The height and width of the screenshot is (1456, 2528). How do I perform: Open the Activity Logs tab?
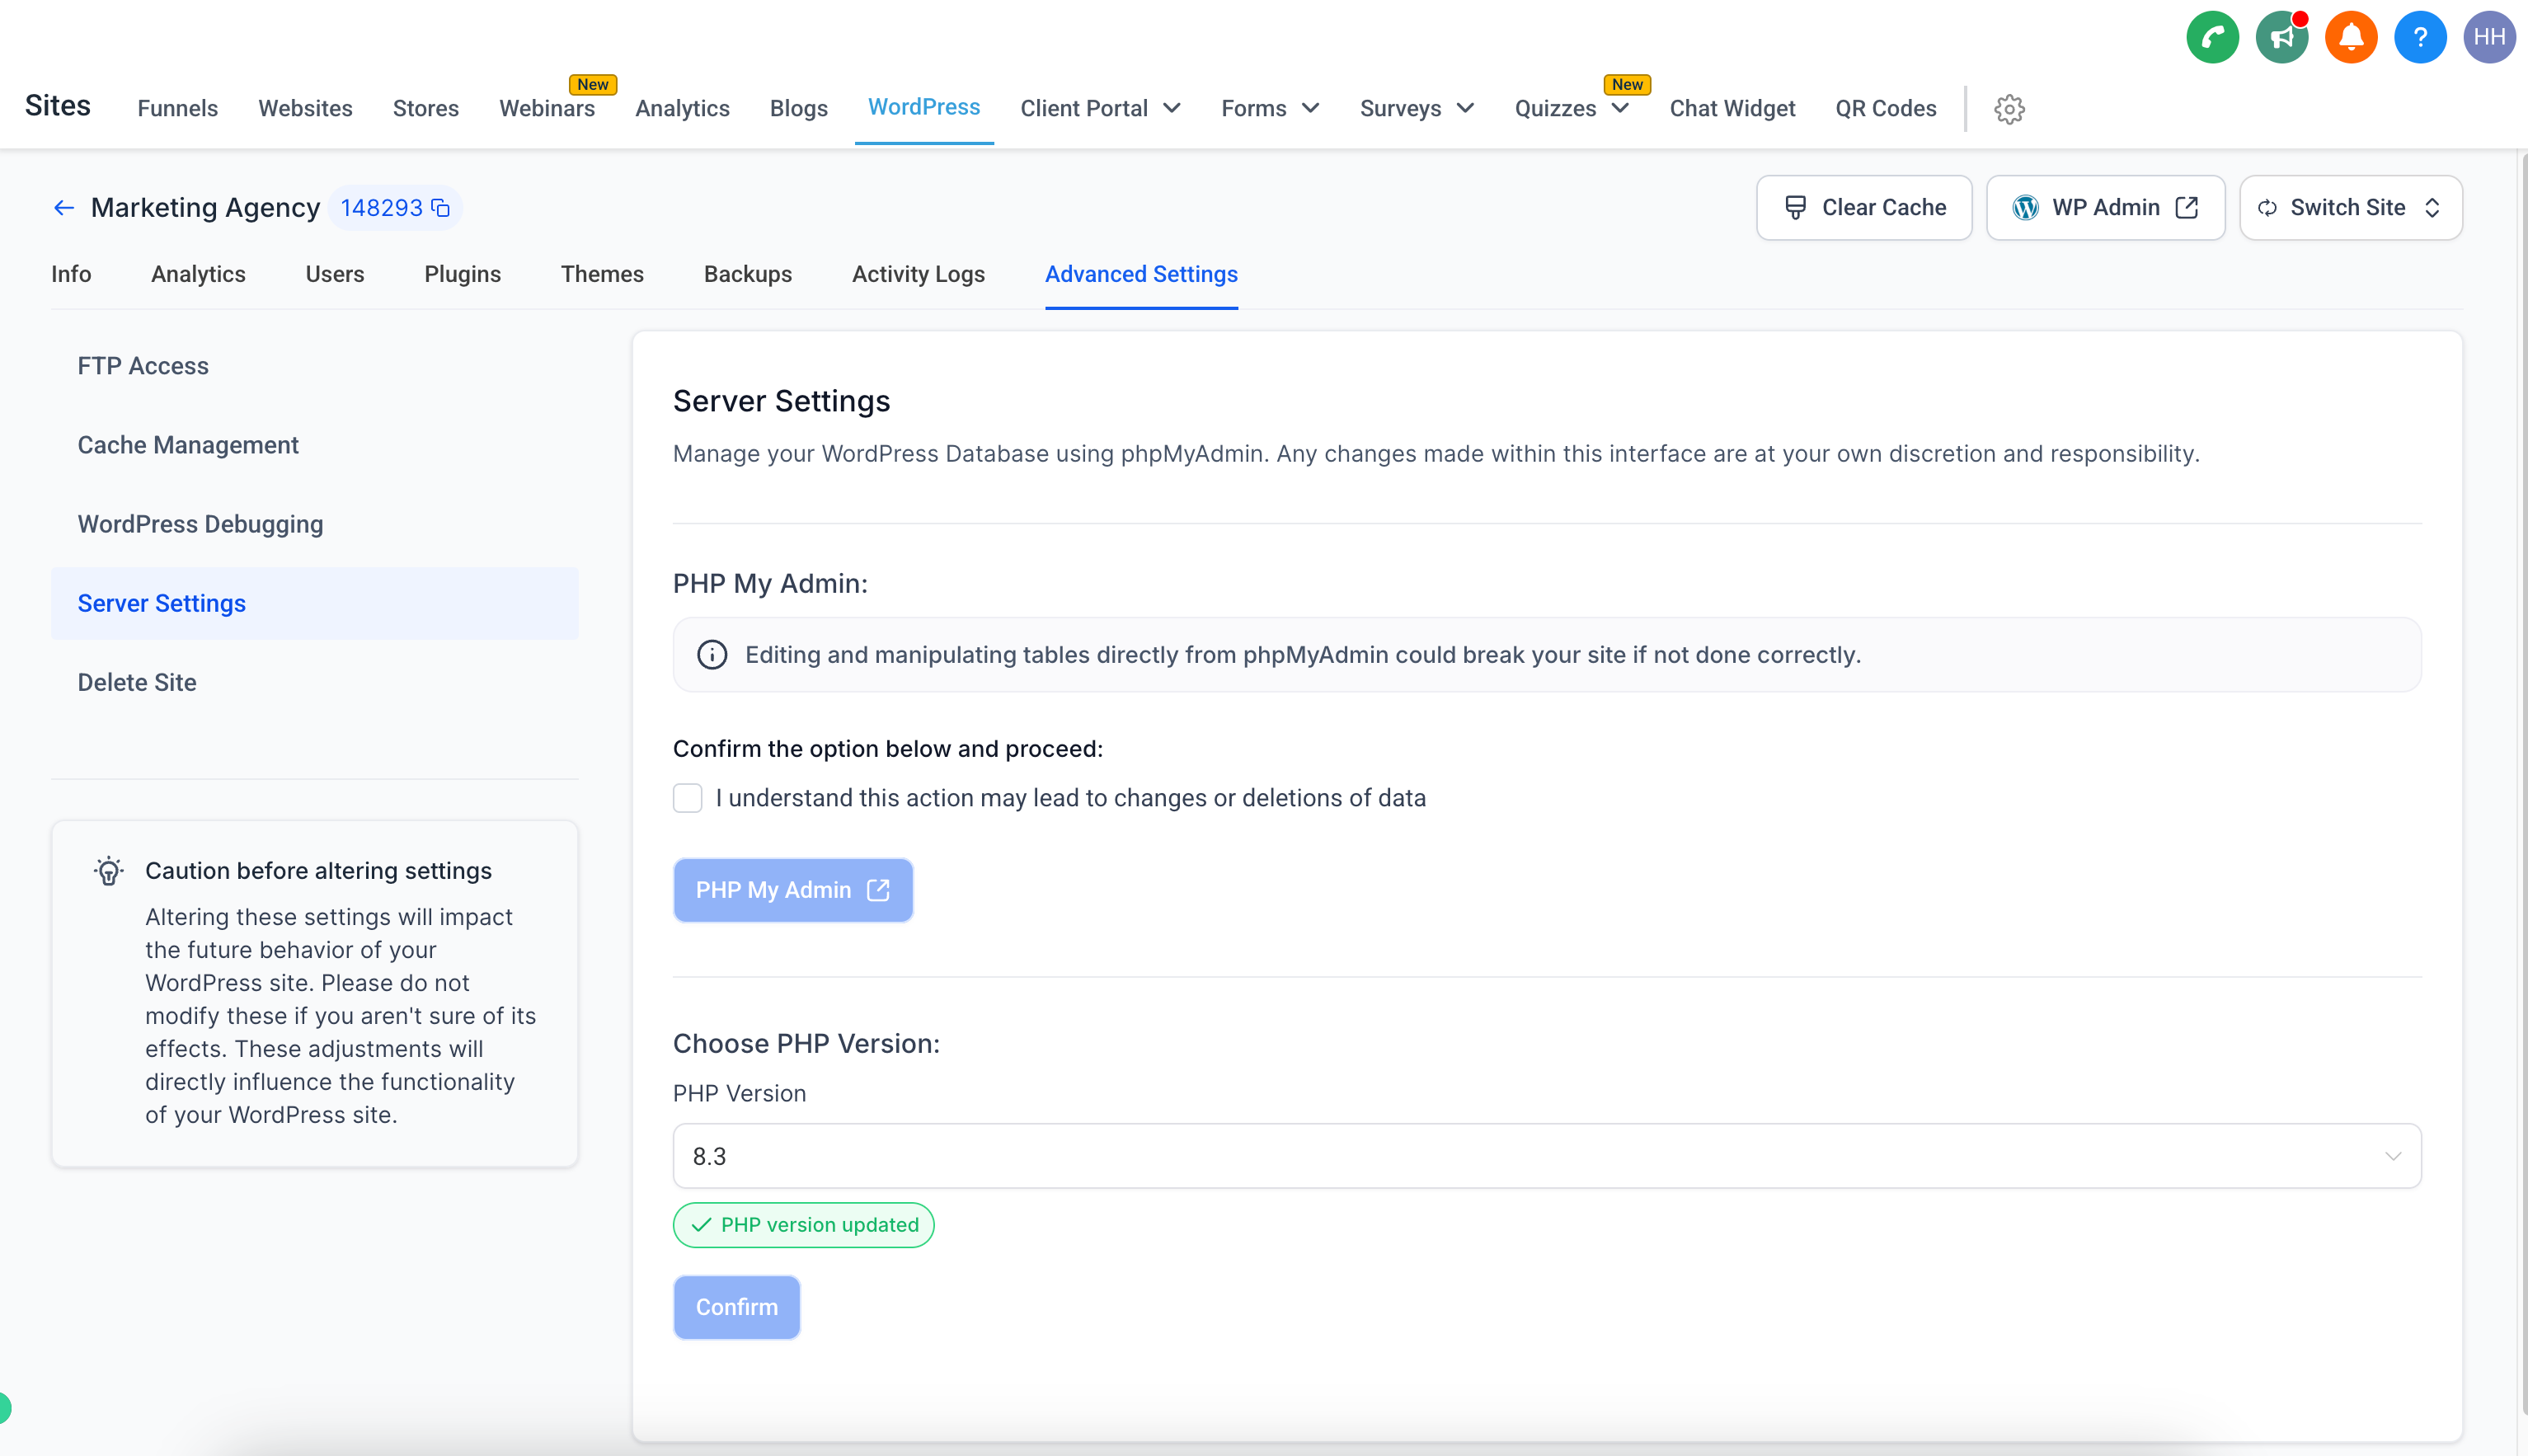coord(918,274)
